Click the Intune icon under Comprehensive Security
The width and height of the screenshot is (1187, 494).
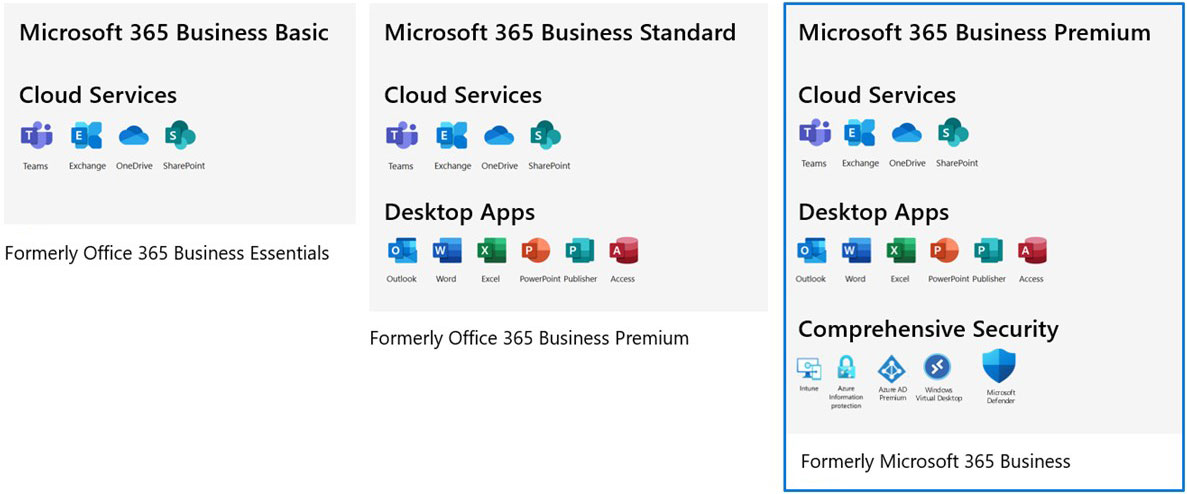808,368
